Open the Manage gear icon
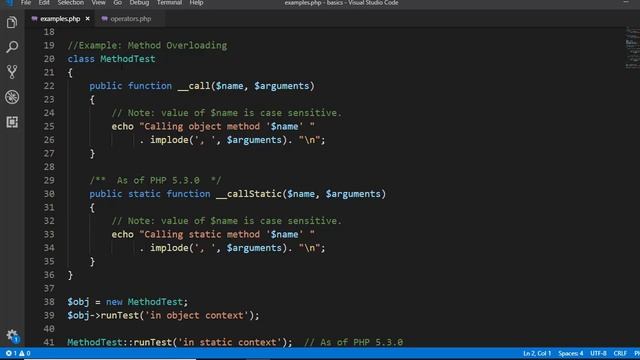This screenshot has height=360, width=640. 12,336
